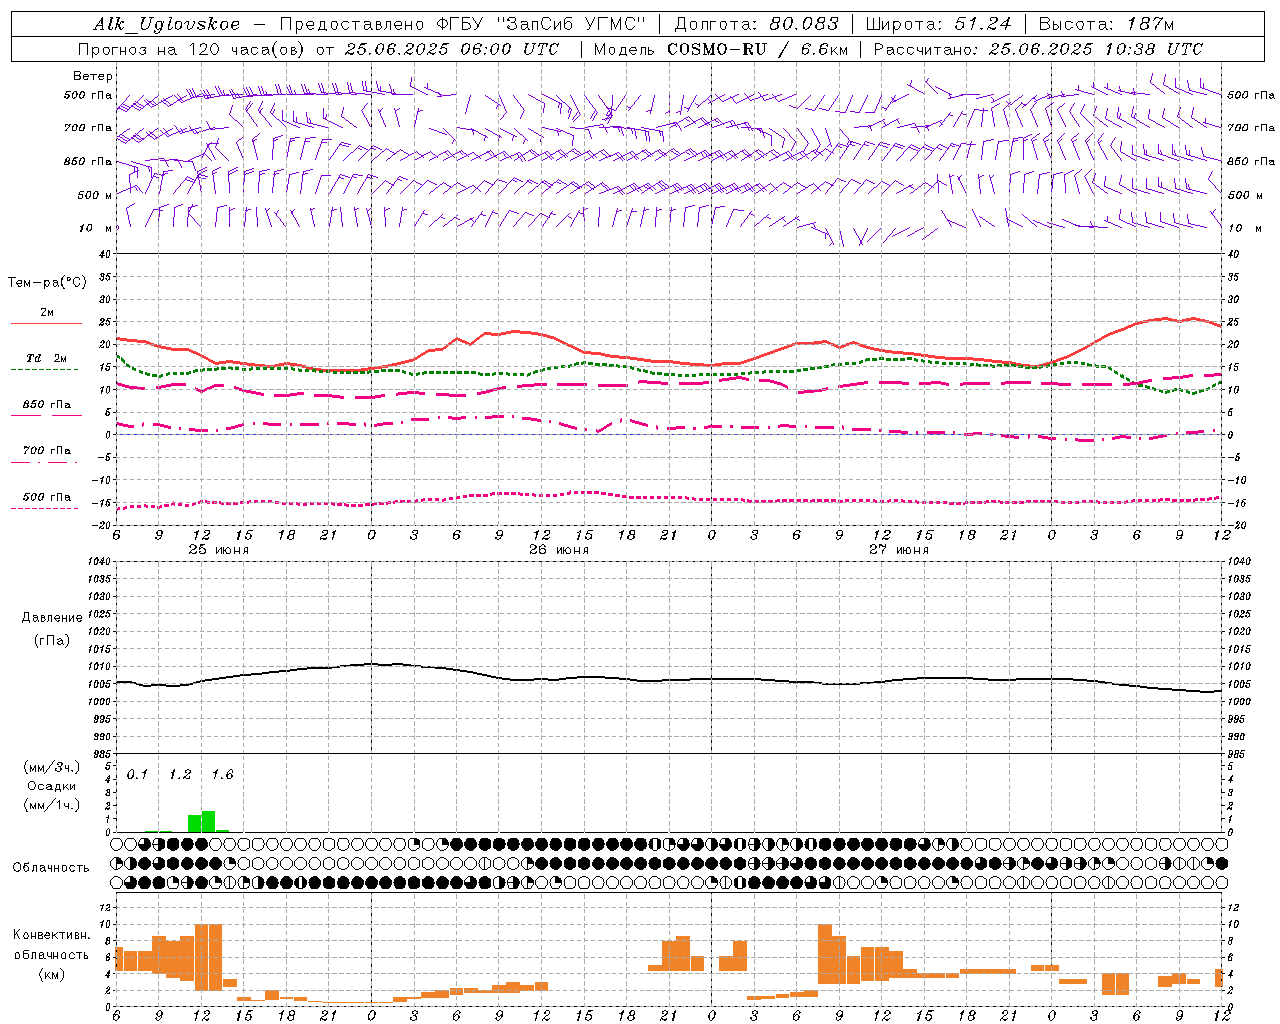Click the 26 июня date label
Image resolution: width=1280 pixels, height=1024 pixels.
pyautogui.click(x=559, y=549)
